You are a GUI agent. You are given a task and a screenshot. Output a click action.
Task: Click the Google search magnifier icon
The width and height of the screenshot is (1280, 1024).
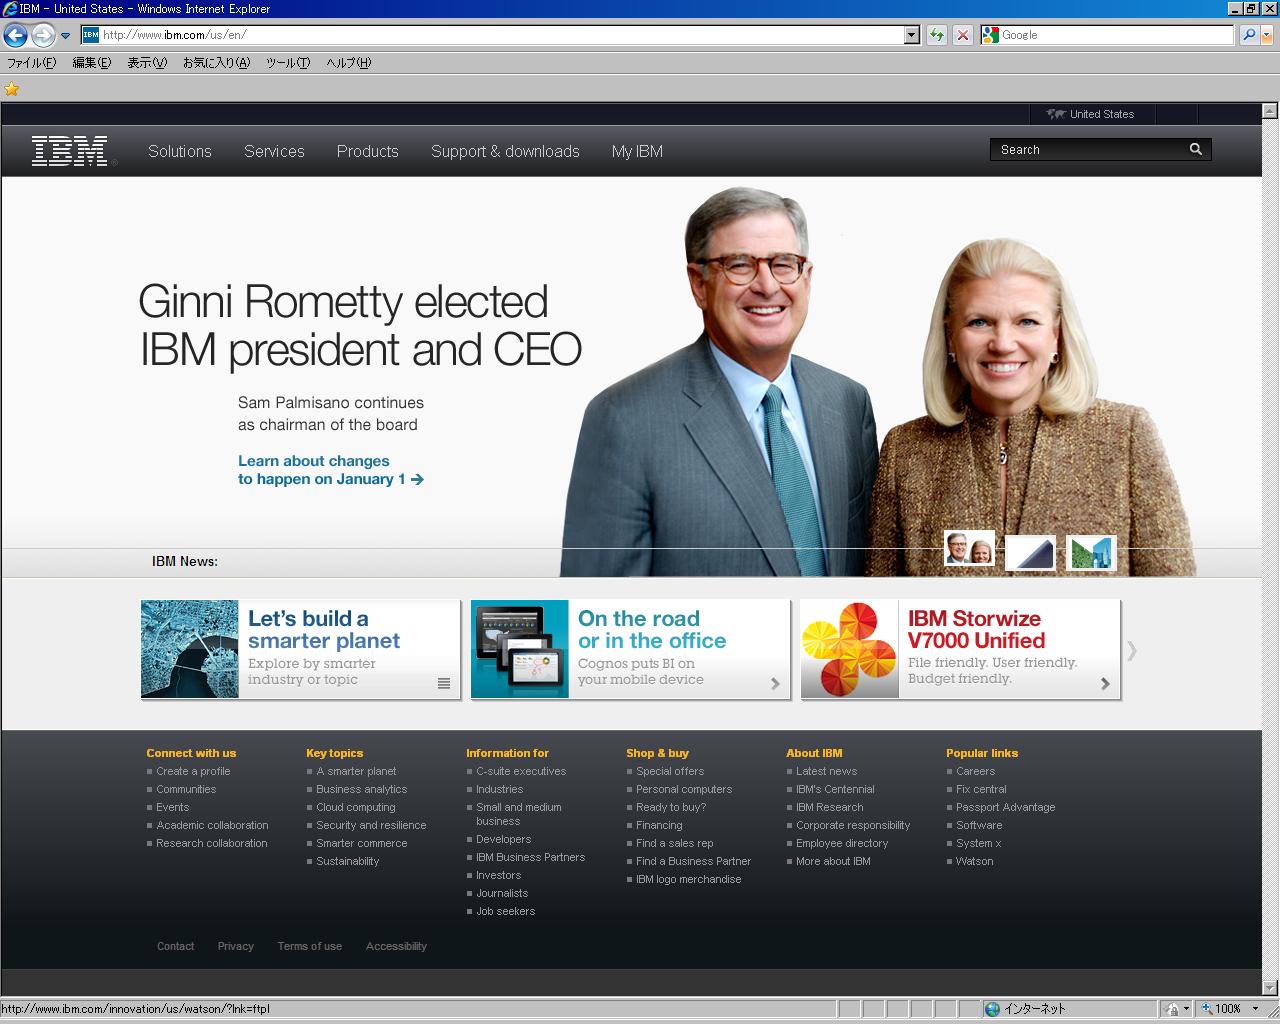[1249, 35]
